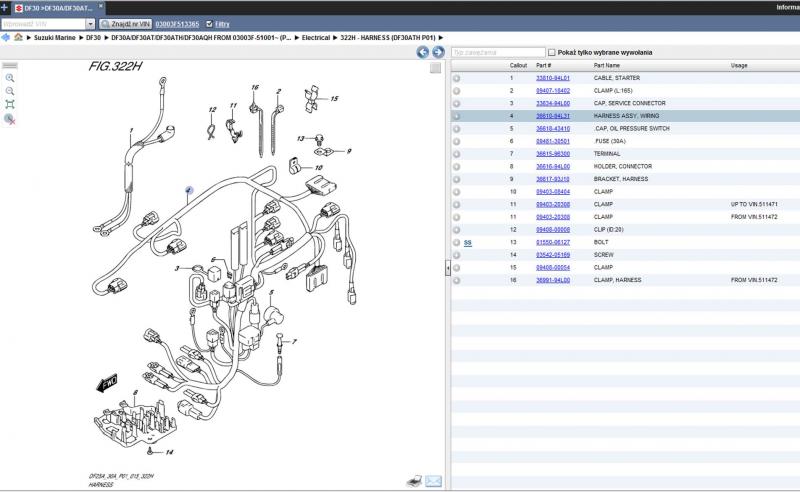Viewport: 800px width, 492px height.
Task: Zoom in on the diagram
Action: click(x=10, y=77)
